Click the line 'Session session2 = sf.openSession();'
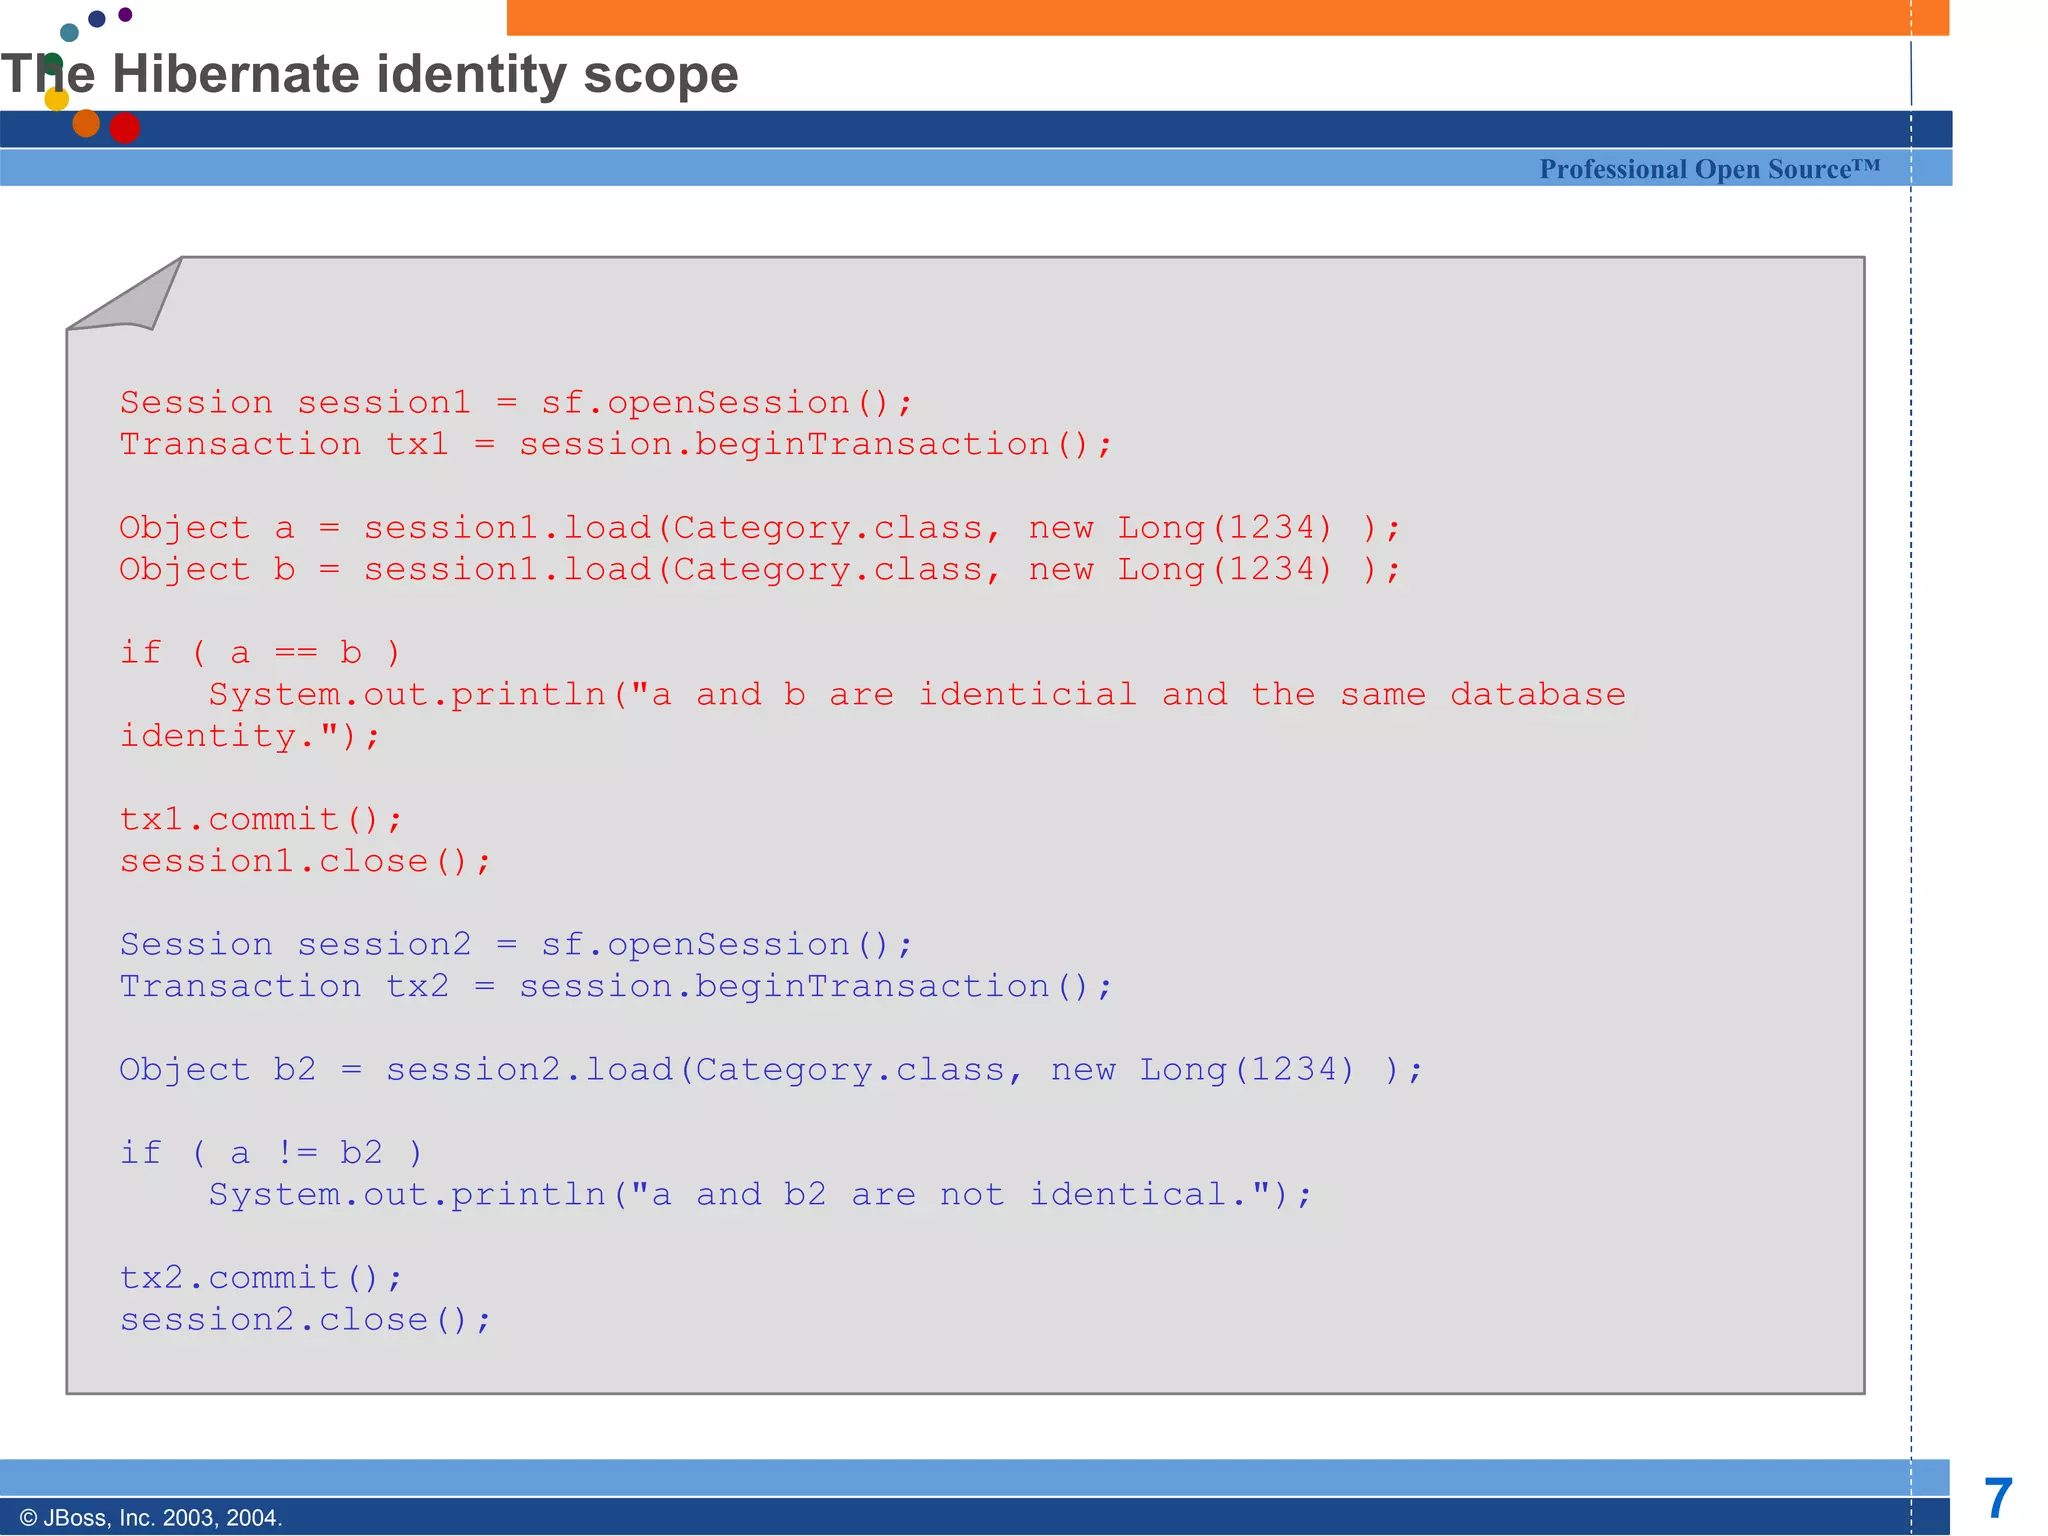The height and width of the screenshot is (1536, 2048). (516, 945)
